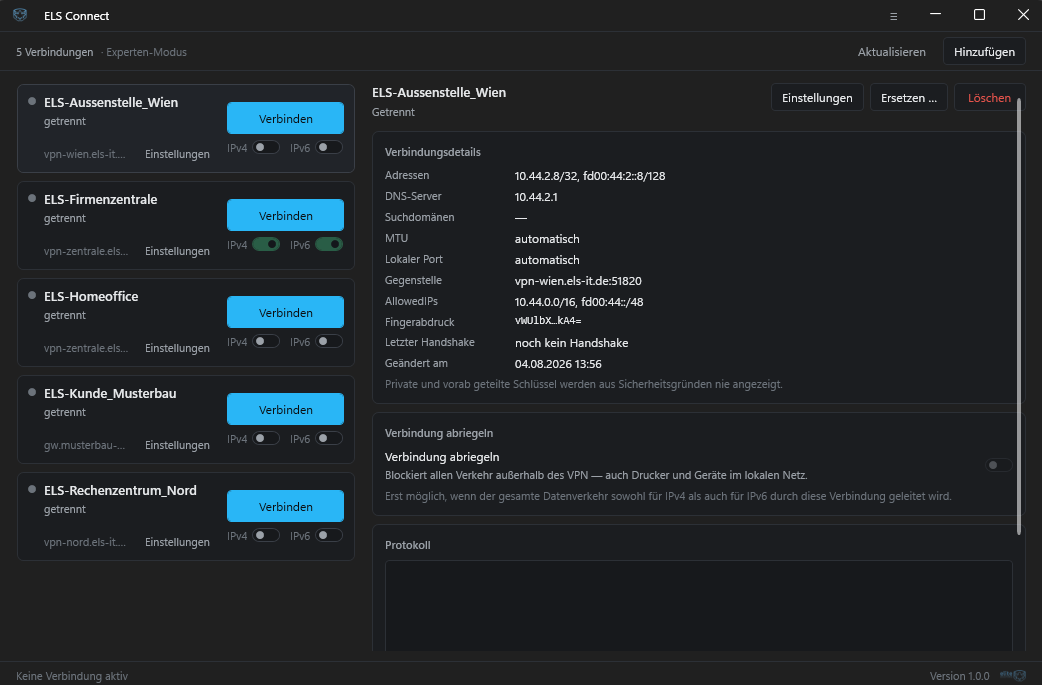1042x685 pixels.
Task: Open Einstellungen link for ELS-Kunde_Musterbau card
Action: [x=177, y=445]
